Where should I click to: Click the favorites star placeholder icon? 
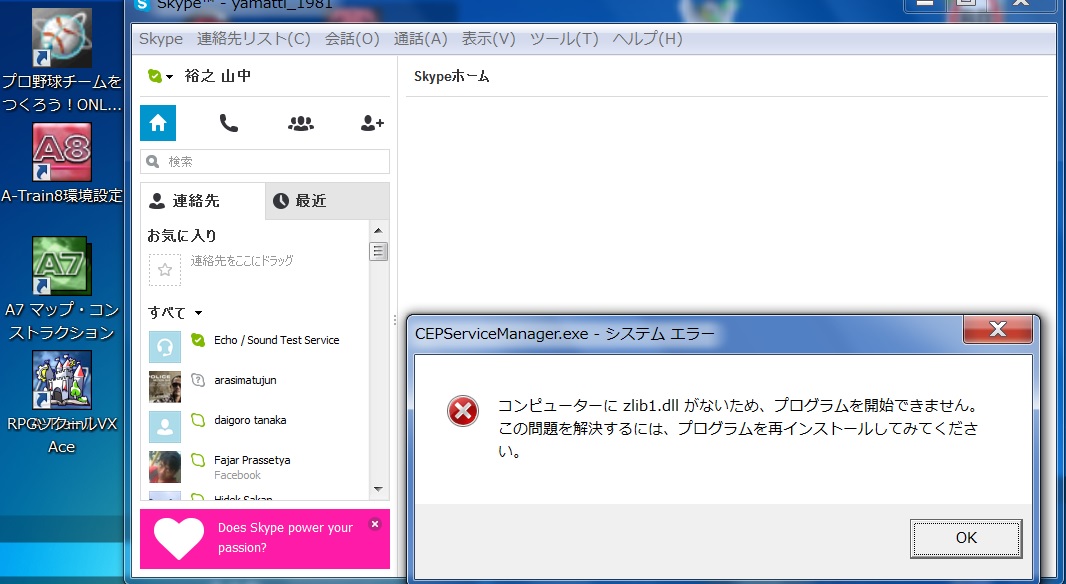(165, 270)
